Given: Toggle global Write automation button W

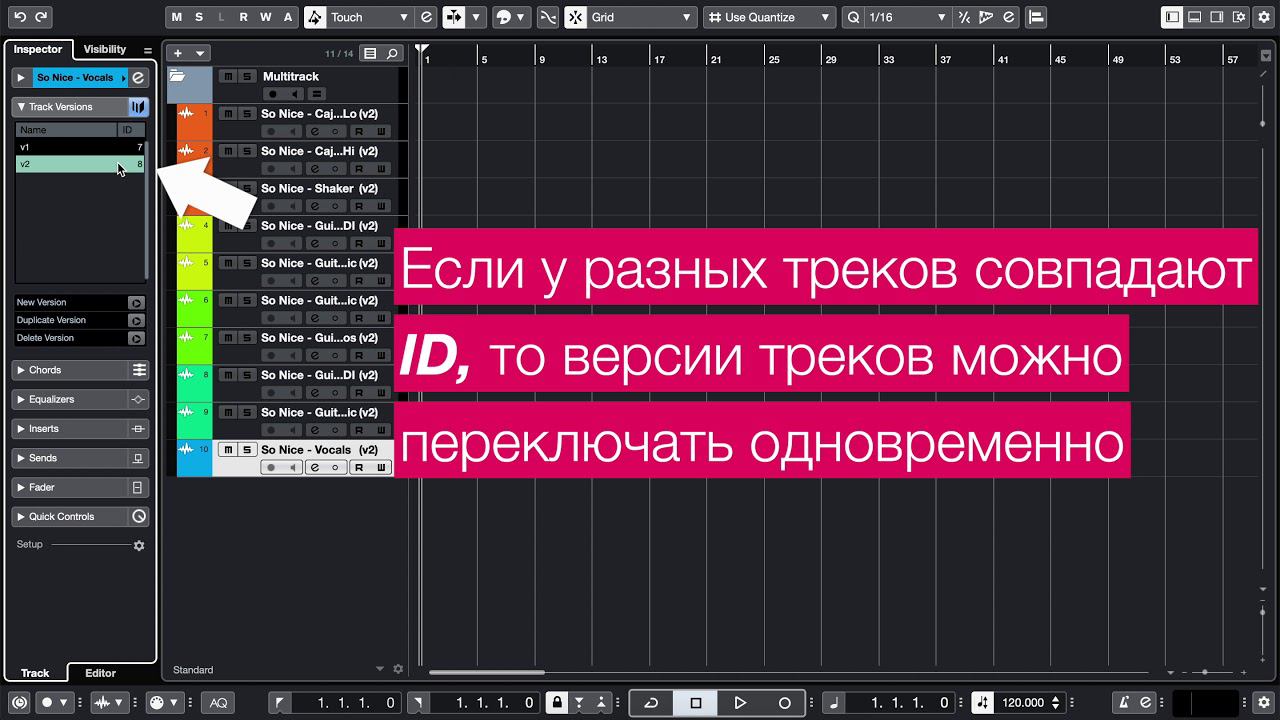Looking at the screenshot, I should 265,17.
